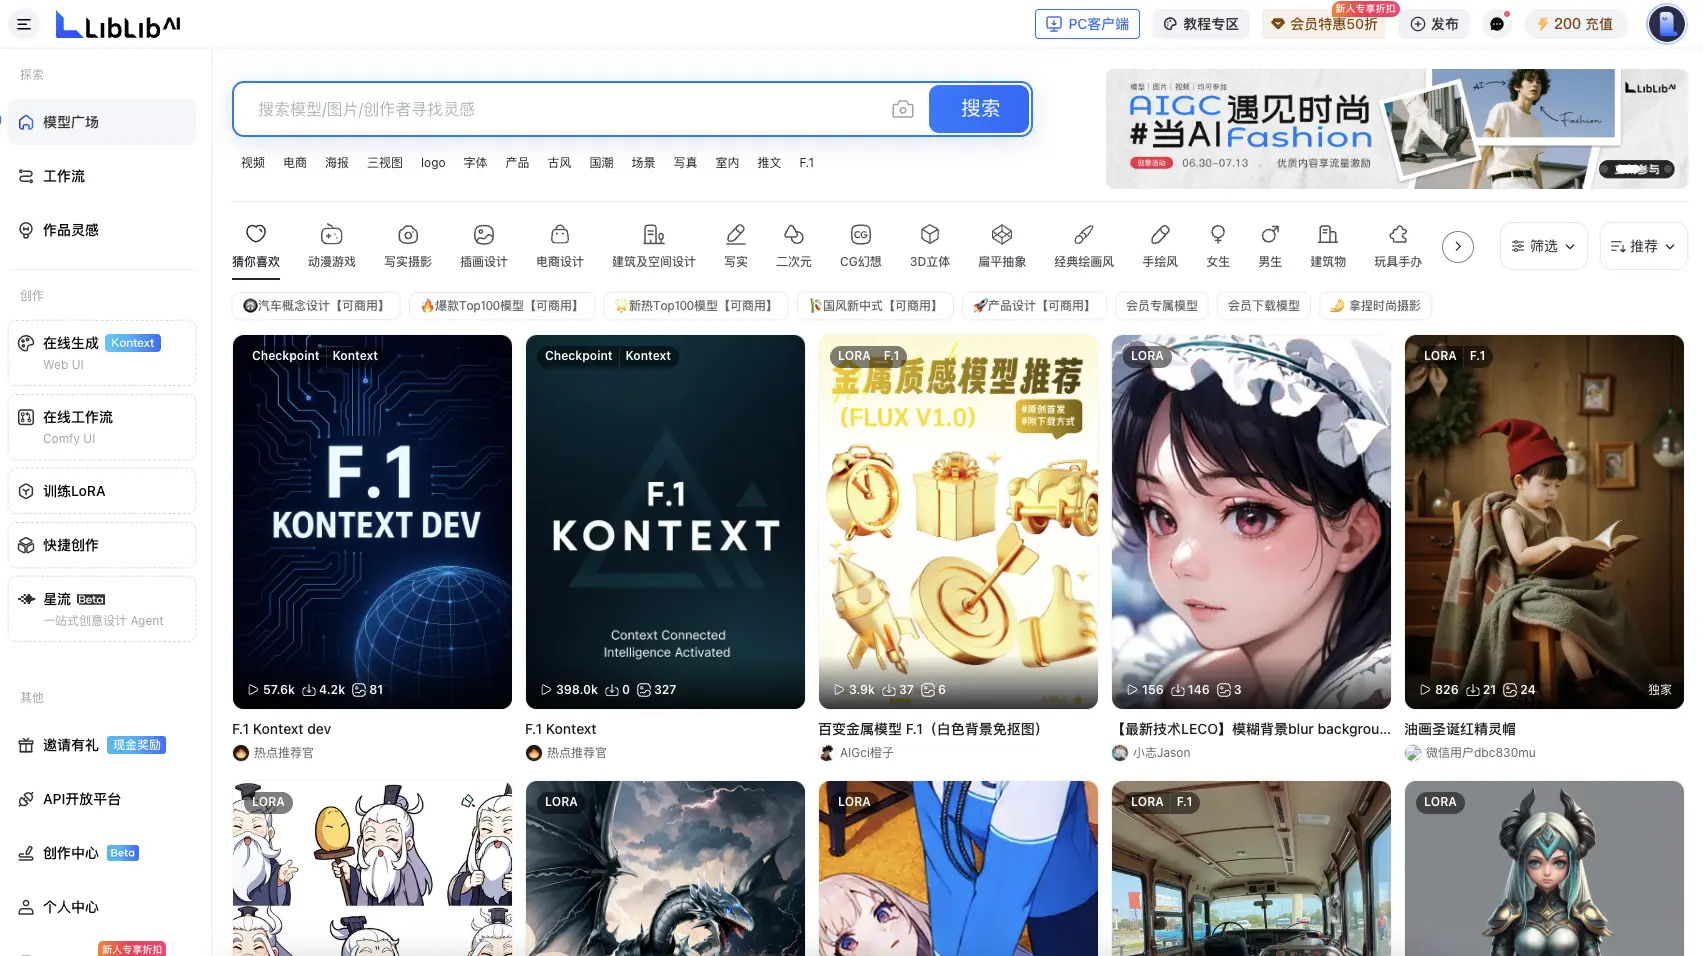The width and height of the screenshot is (1703, 956).
Task: Select the 建筑物 category icon
Action: (x=1328, y=246)
